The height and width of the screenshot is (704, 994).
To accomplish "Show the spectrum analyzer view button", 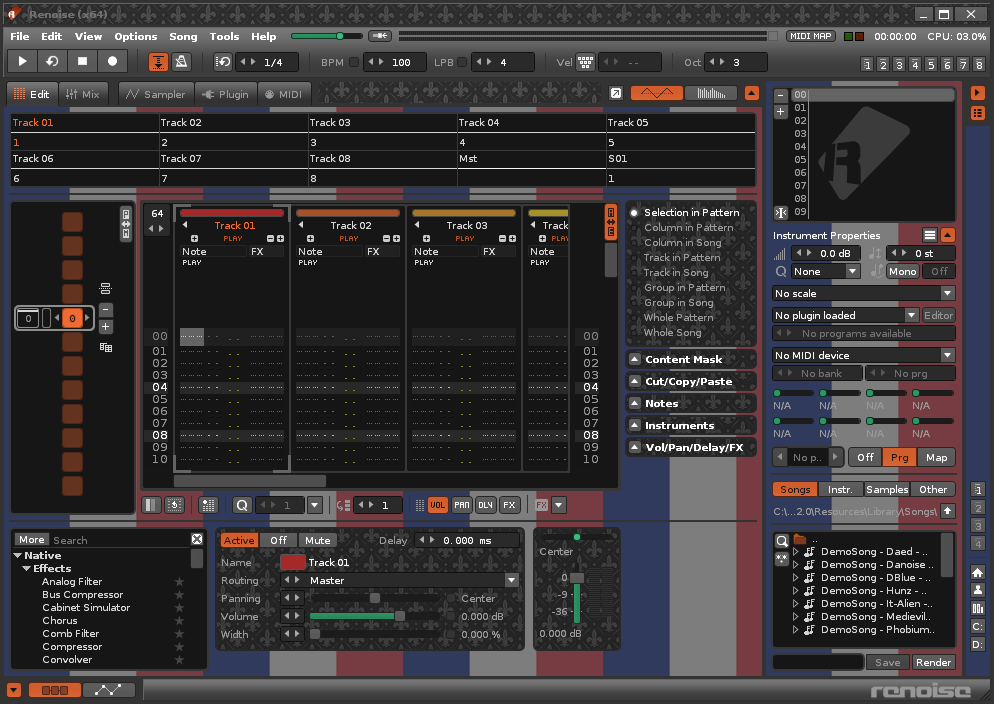I will 711,93.
